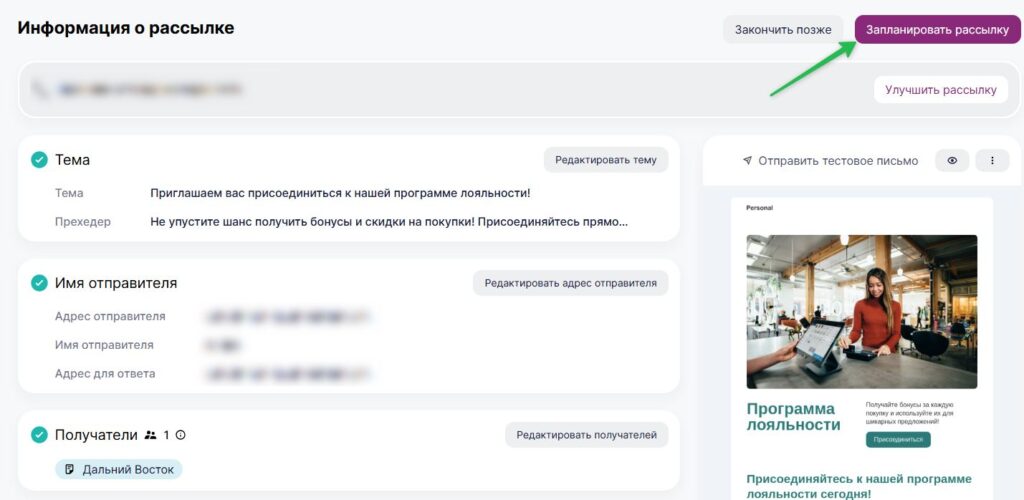Viewport: 1024px width, 500px height.
Task: Click the green checkmark next to Имя отправителя
Action: [39, 283]
